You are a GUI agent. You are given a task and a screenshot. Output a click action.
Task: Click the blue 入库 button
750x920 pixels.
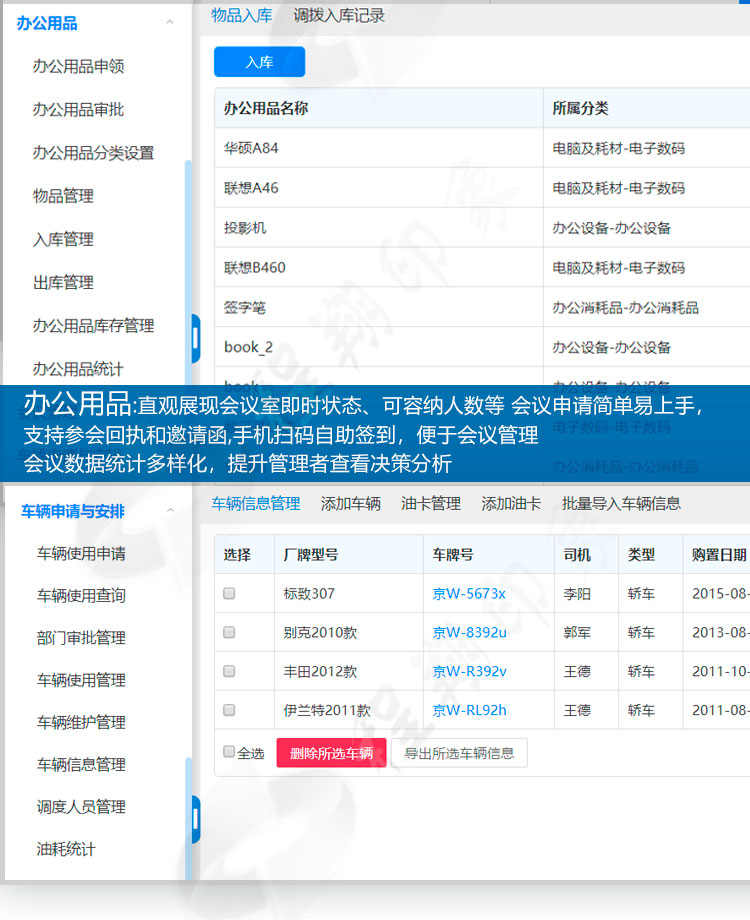pyautogui.click(x=259, y=62)
